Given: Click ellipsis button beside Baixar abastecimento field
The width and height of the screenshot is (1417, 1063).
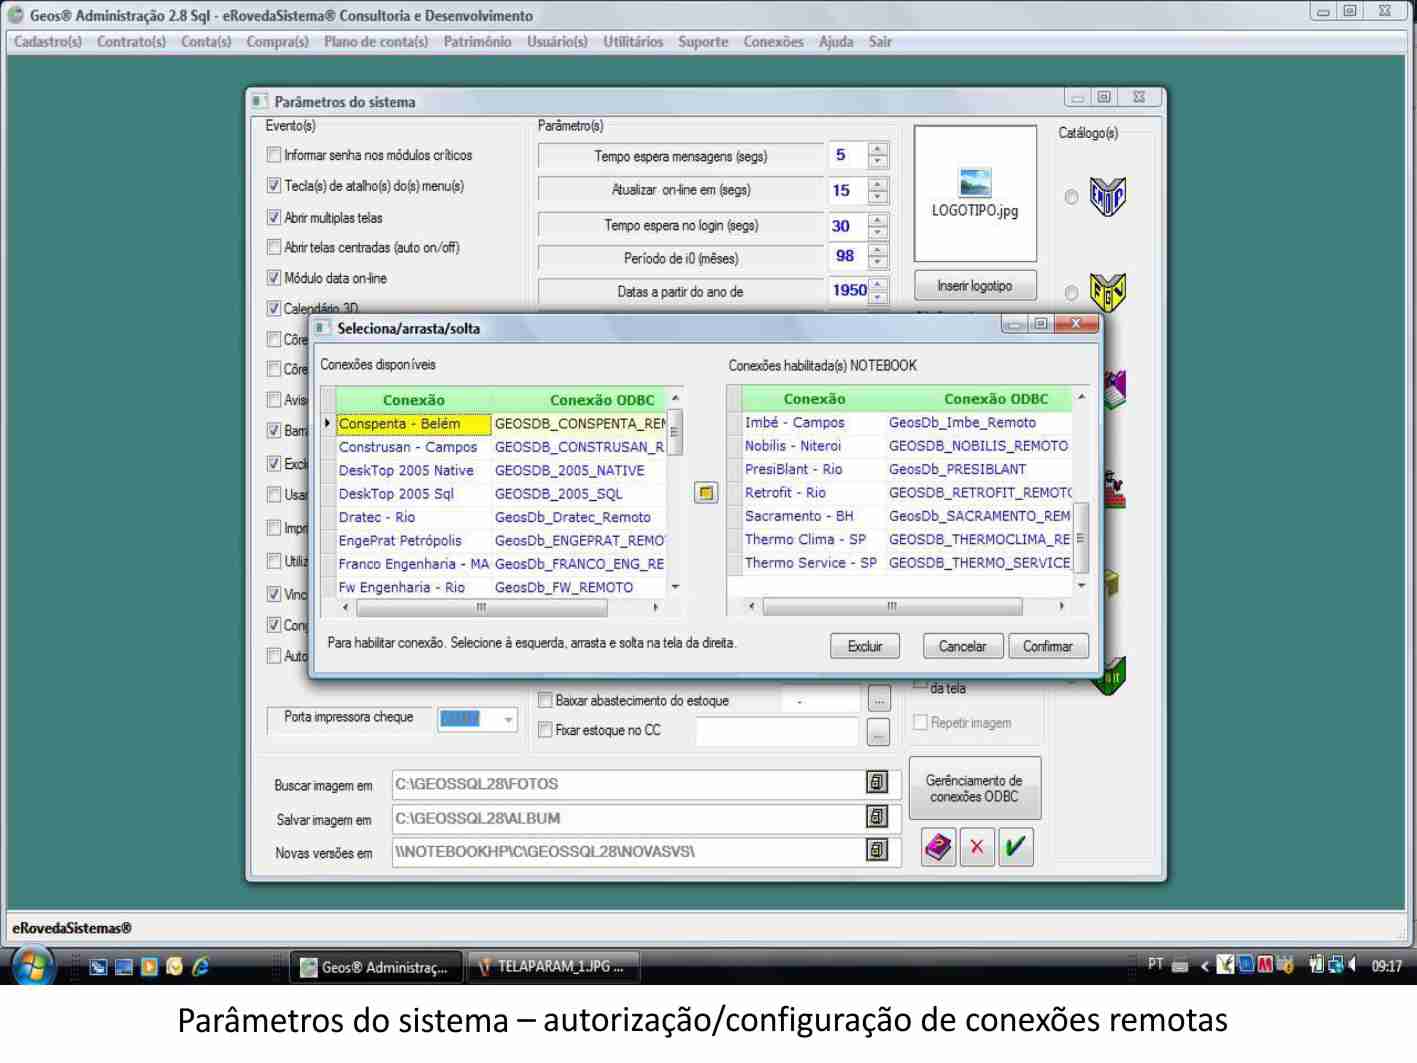Looking at the screenshot, I should (x=878, y=700).
